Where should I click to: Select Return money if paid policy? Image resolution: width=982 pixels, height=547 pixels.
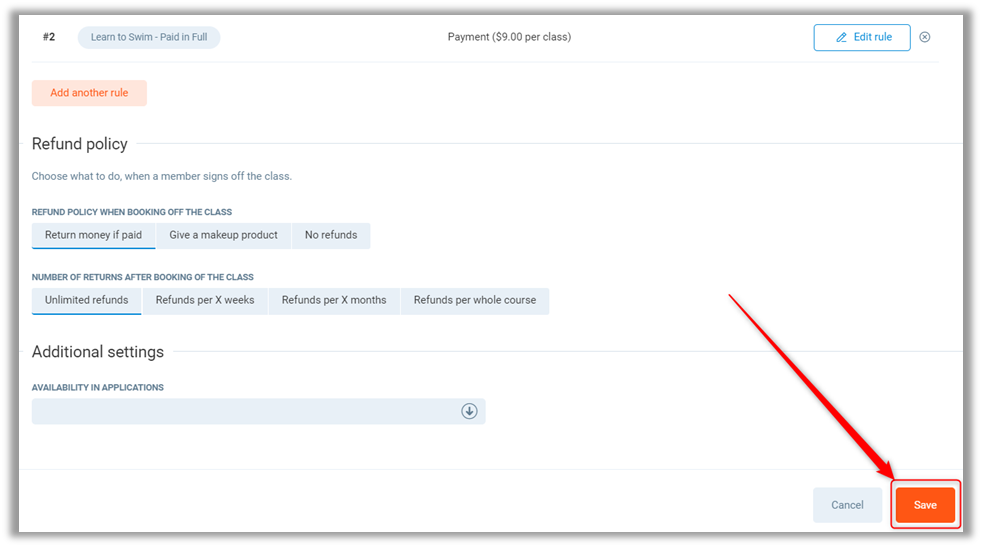[93, 235]
